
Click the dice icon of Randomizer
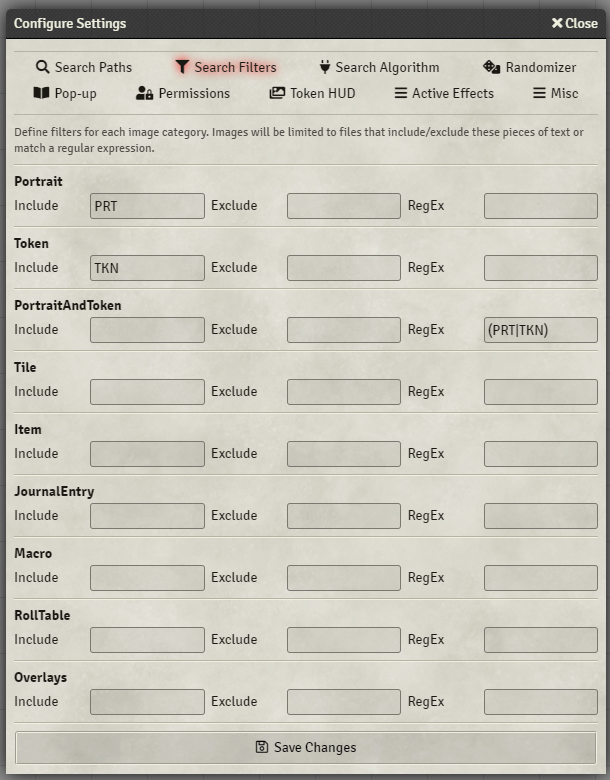click(492, 67)
